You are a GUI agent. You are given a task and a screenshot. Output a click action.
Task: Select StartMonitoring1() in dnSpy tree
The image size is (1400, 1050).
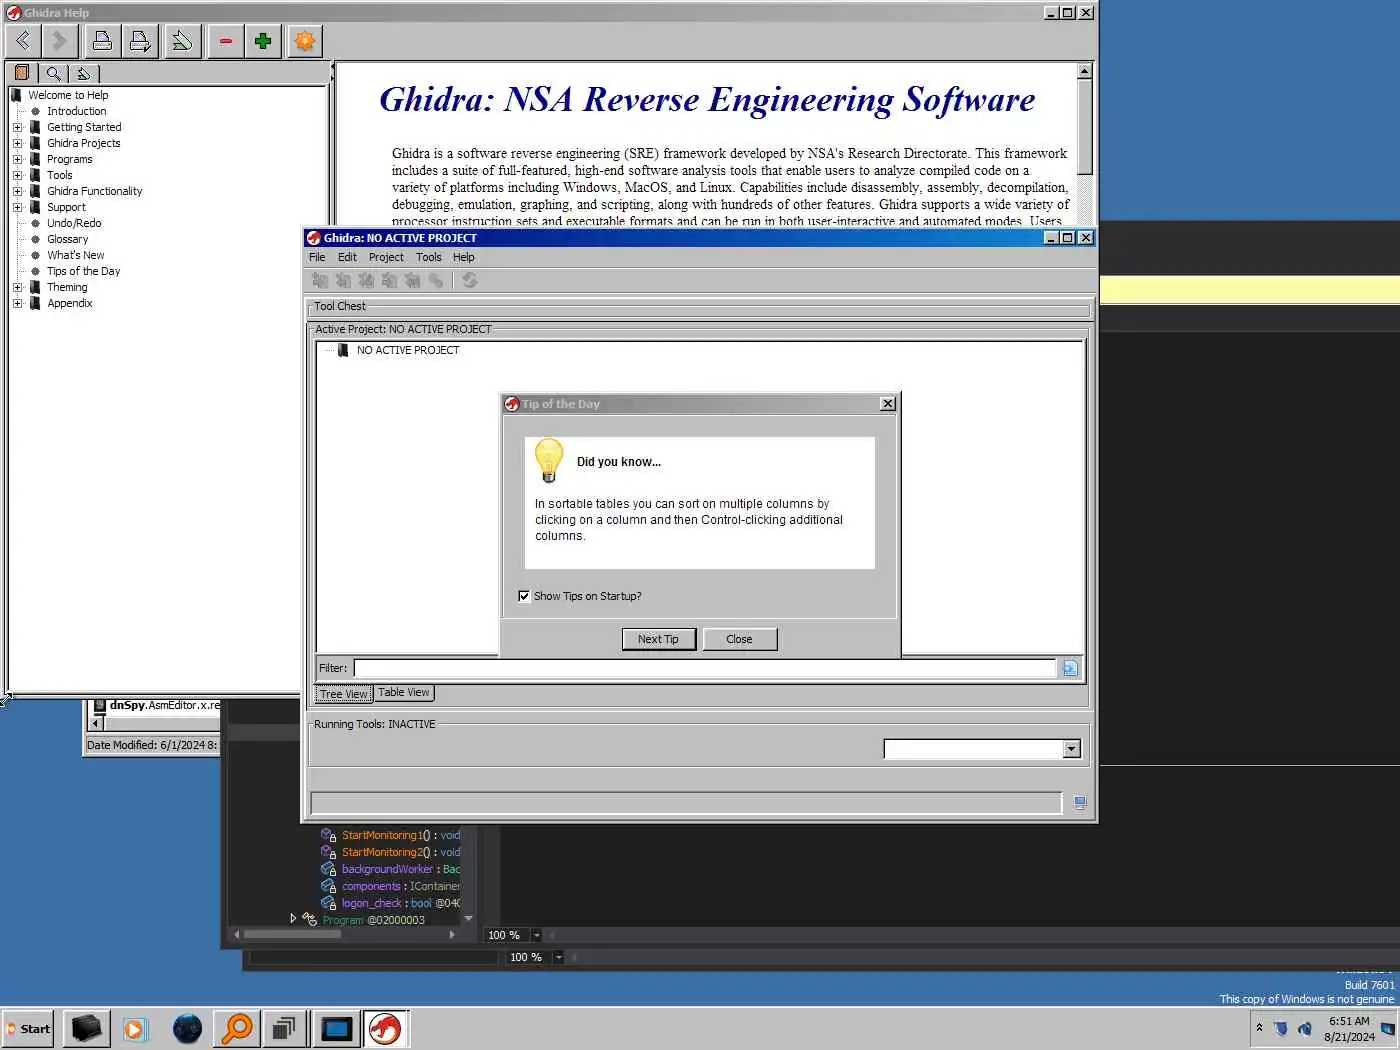tap(400, 835)
